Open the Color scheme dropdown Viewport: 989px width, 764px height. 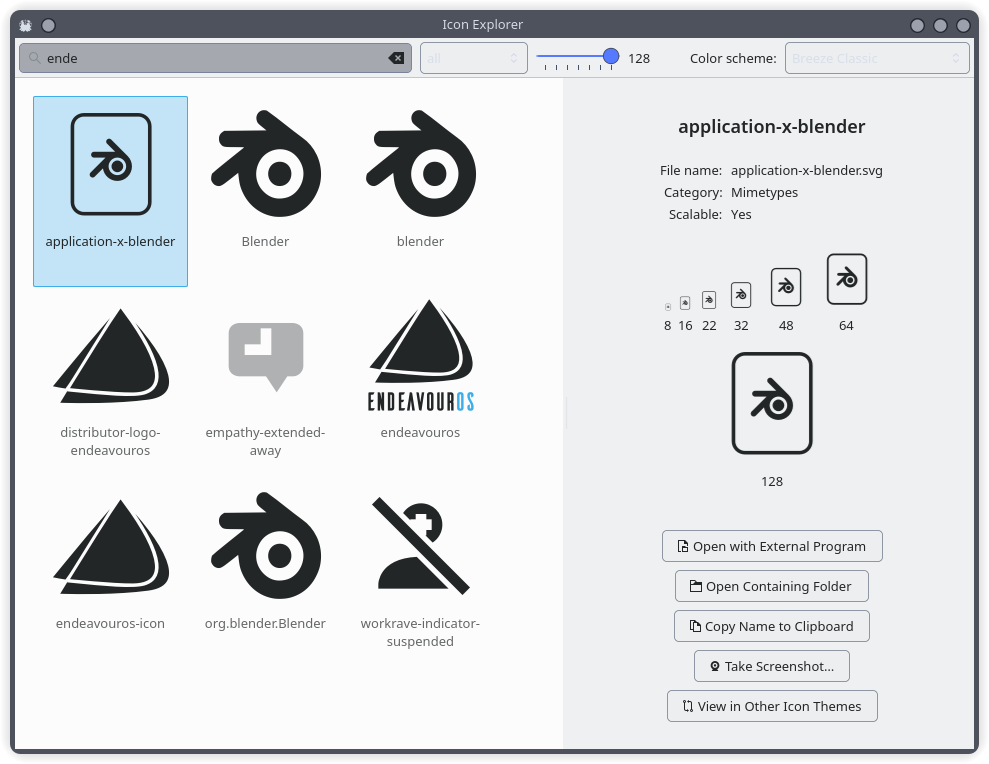pos(876,58)
